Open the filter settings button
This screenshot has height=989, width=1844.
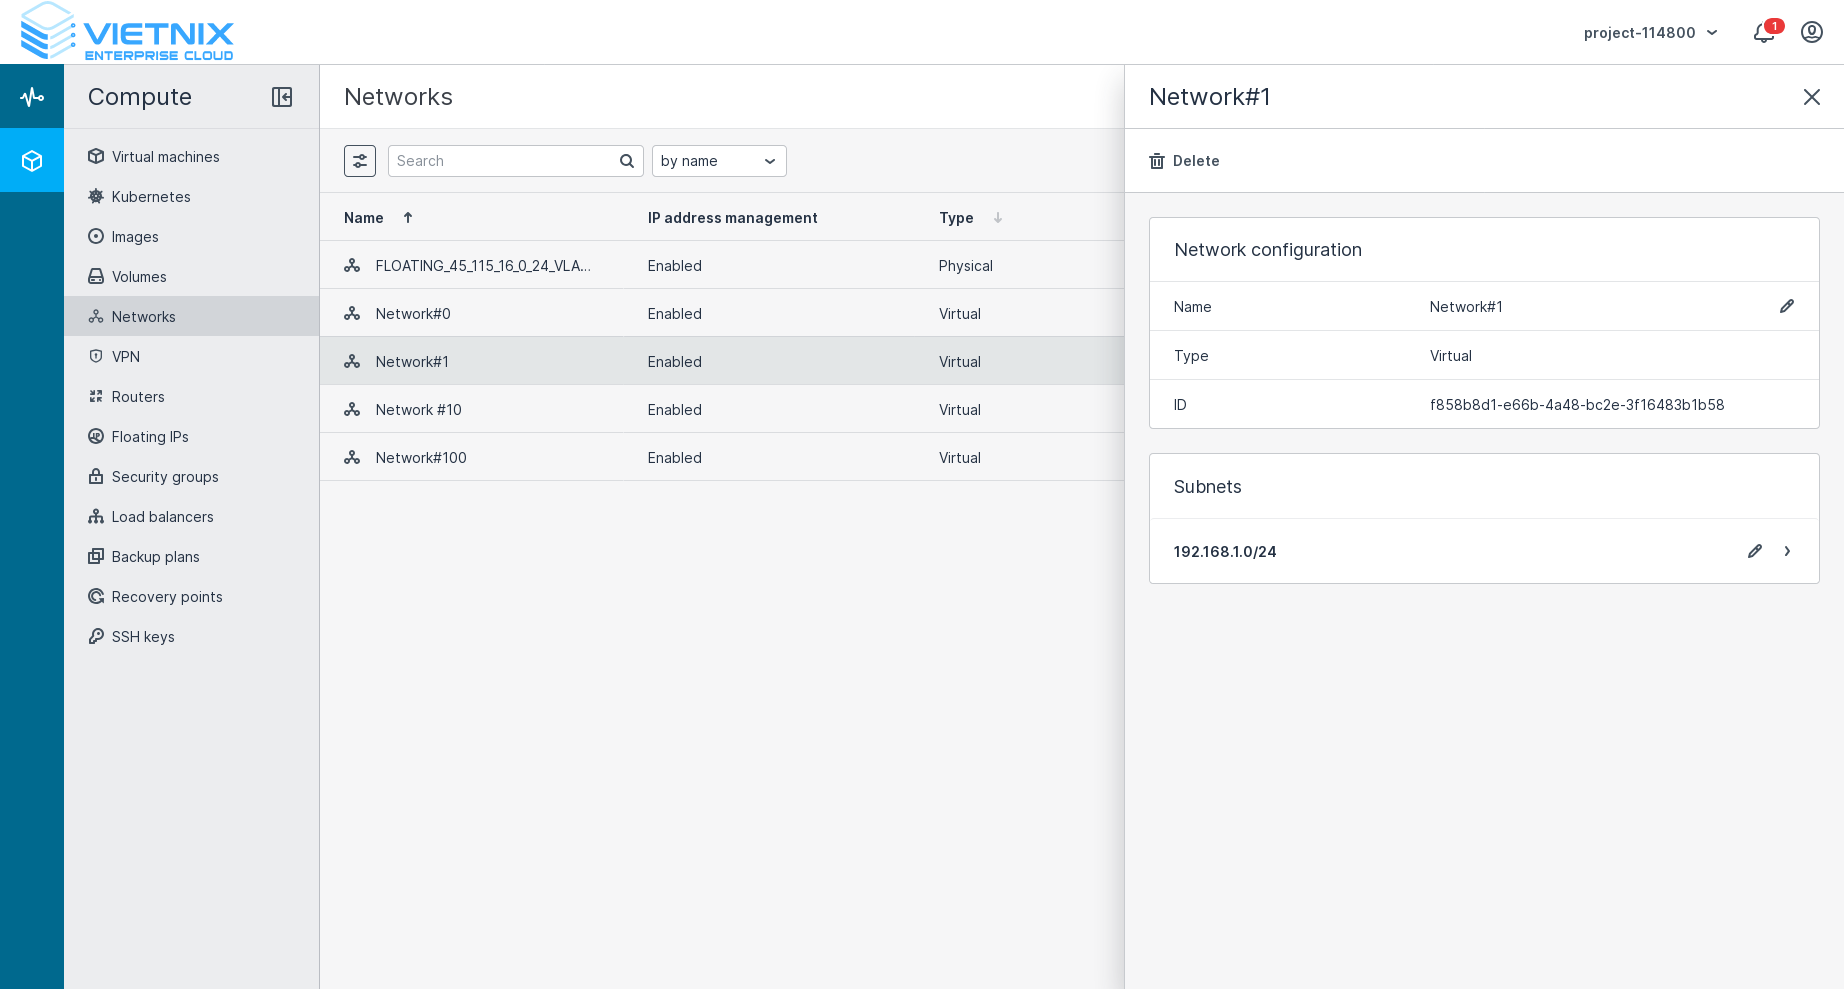tap(360, 161)
